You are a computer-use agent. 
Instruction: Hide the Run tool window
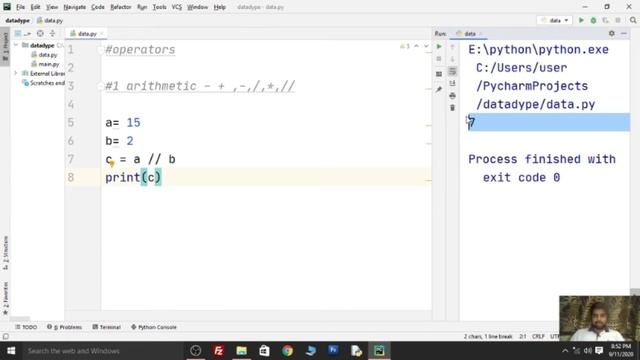[624, 33]
